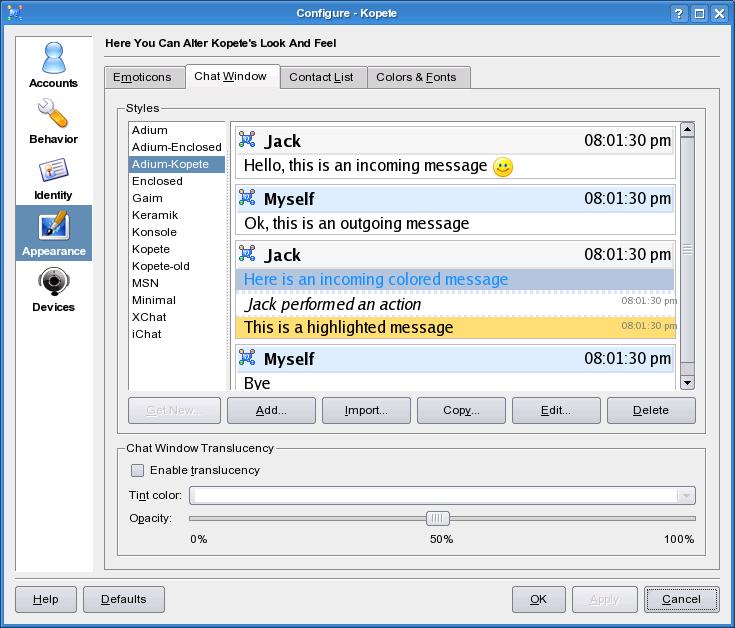The height and width of the screenshot is (628, 735).
Task: Select the Adium-Enclosed style
Action: click(177, 147)
